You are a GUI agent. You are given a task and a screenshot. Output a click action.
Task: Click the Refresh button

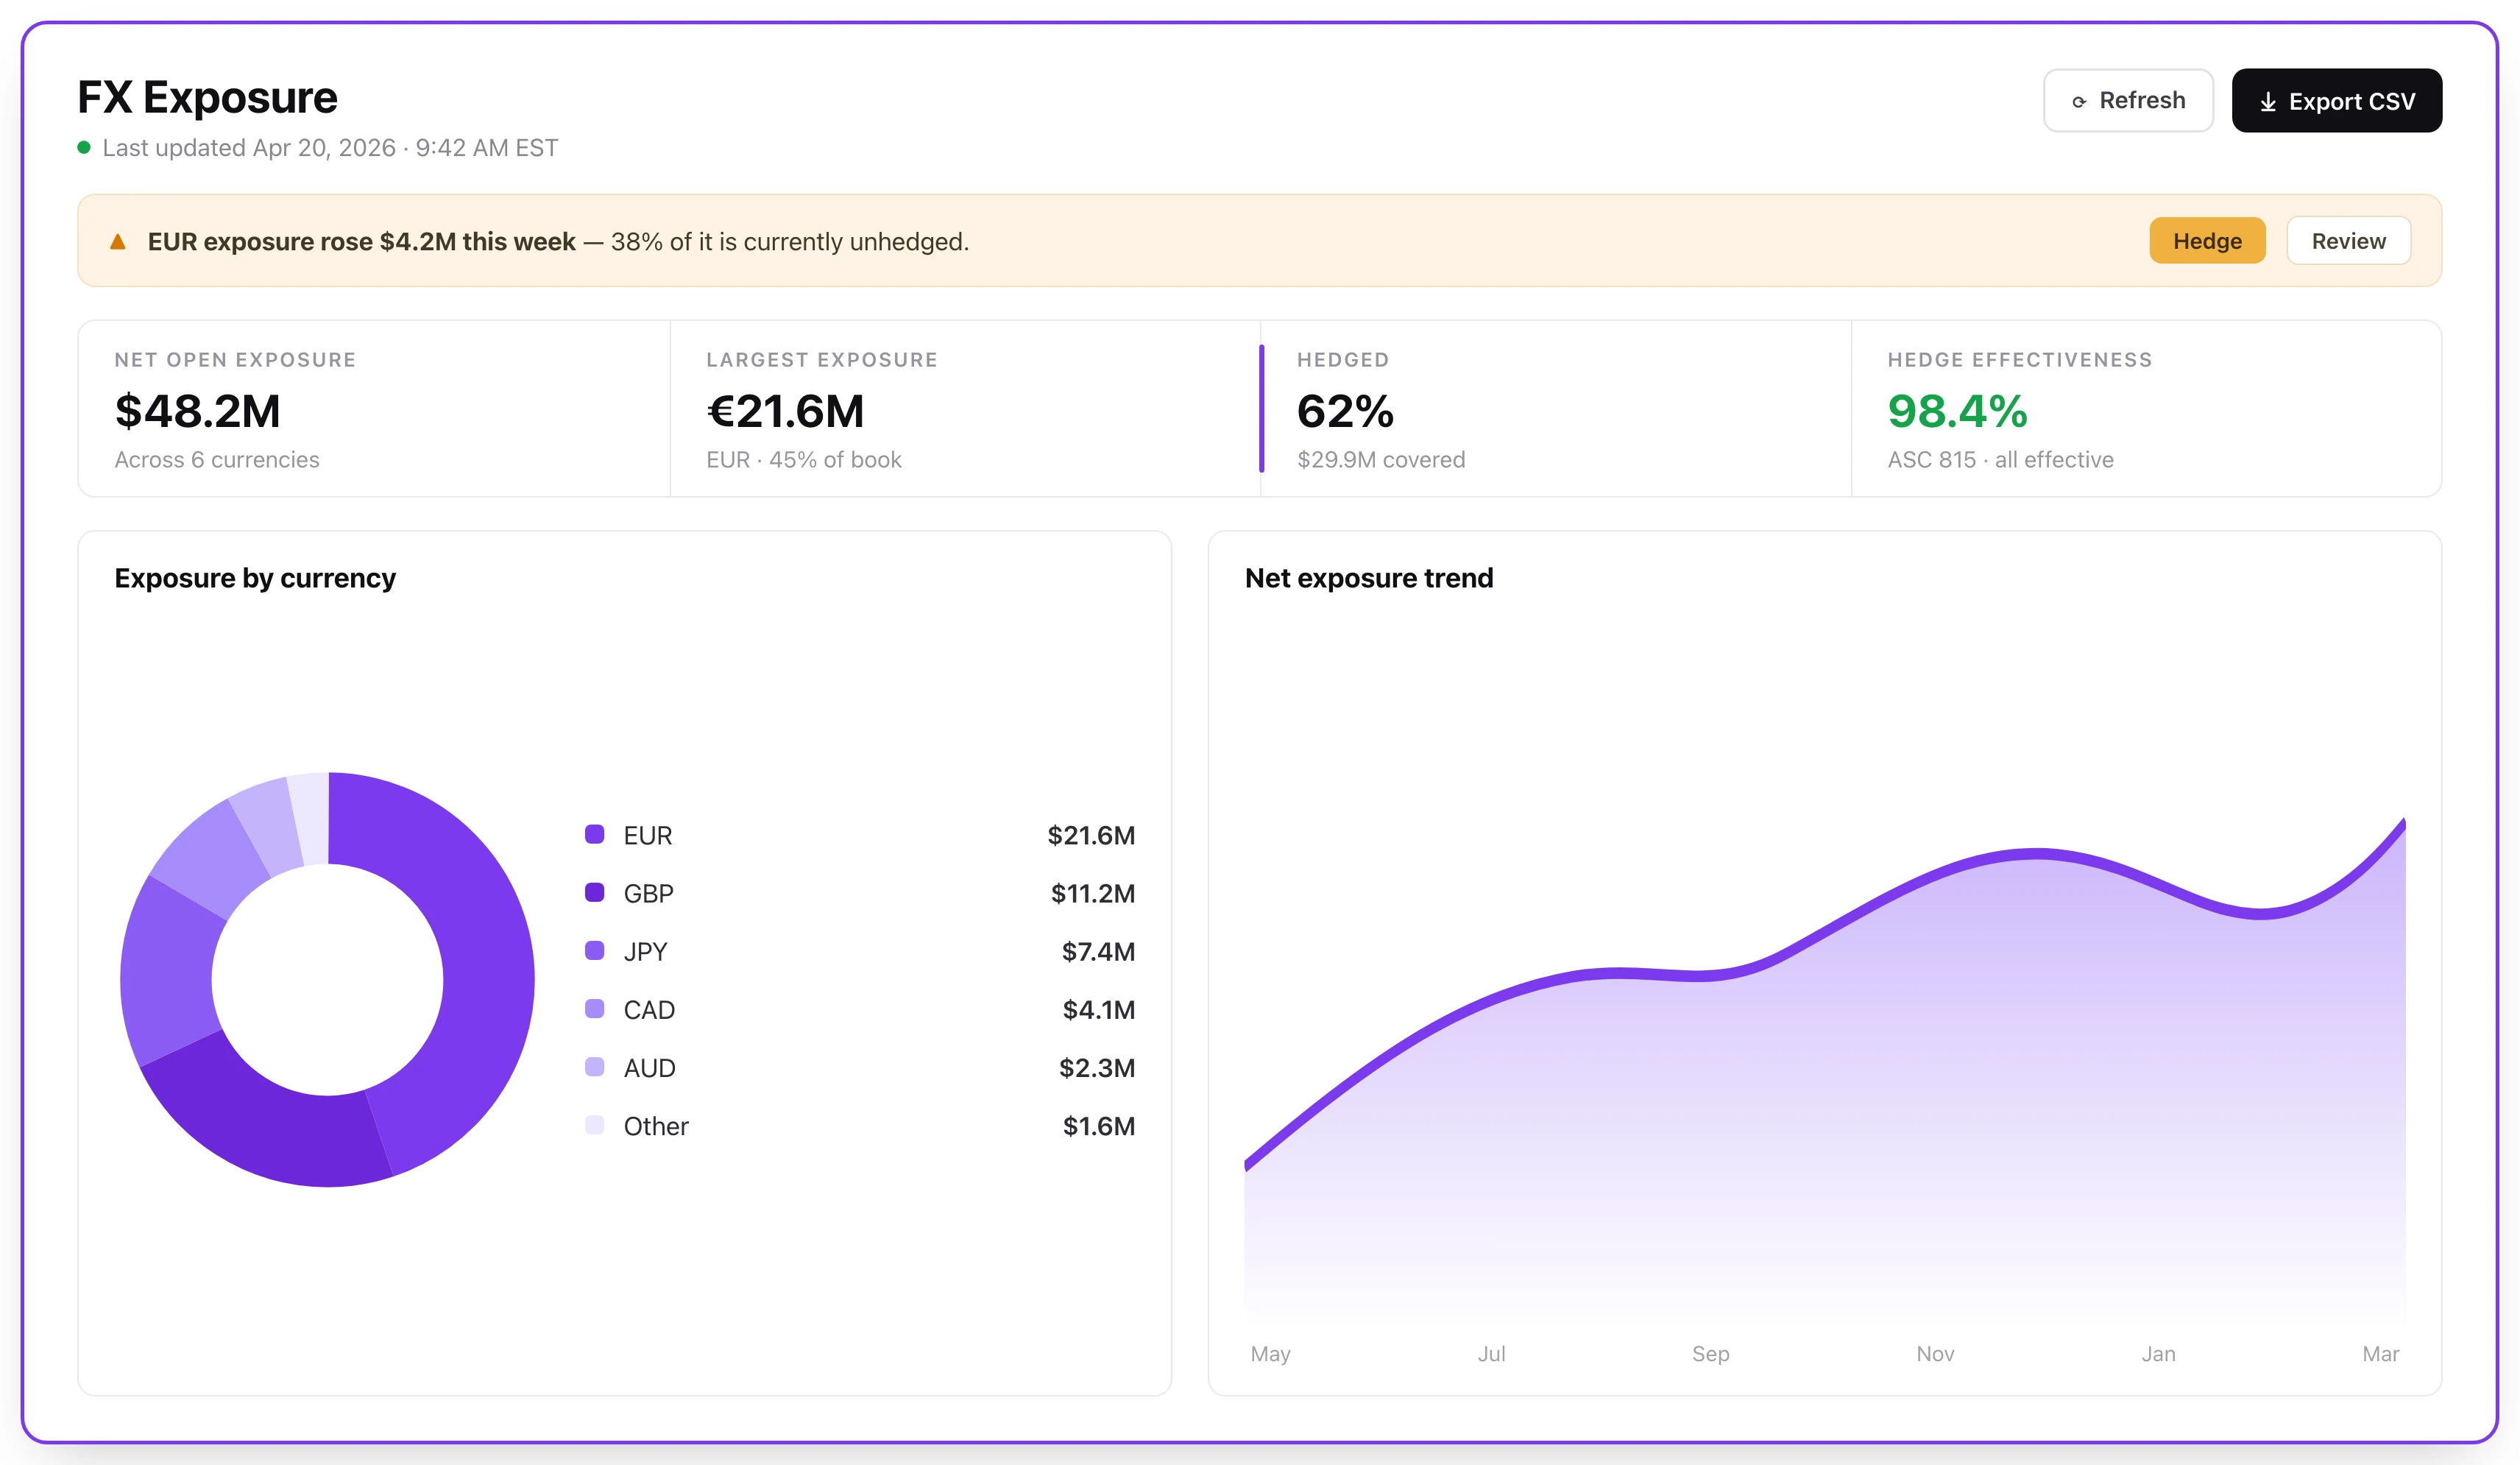2128,100
